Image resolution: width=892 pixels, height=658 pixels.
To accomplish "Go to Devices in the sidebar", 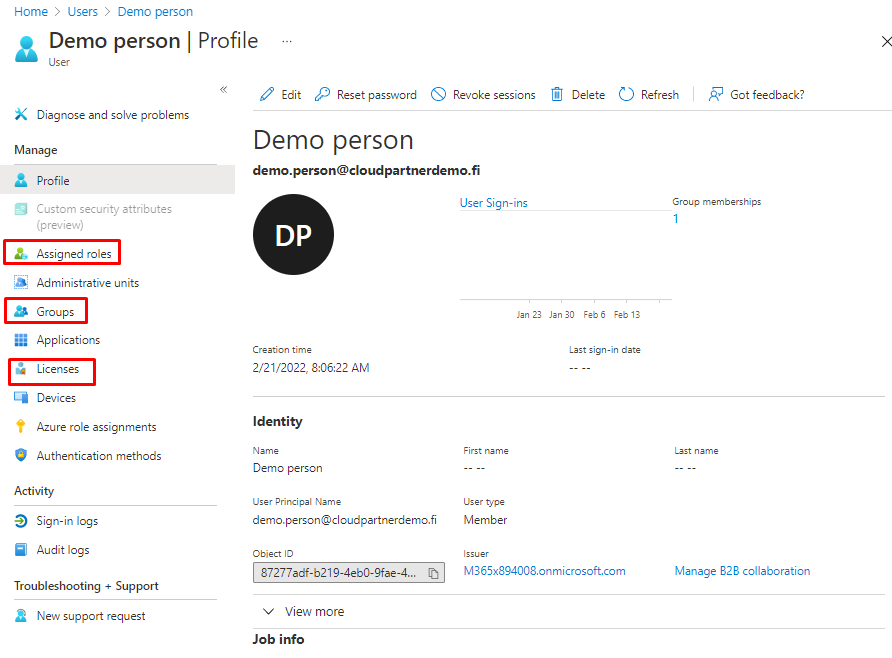I will click(56, 398).
